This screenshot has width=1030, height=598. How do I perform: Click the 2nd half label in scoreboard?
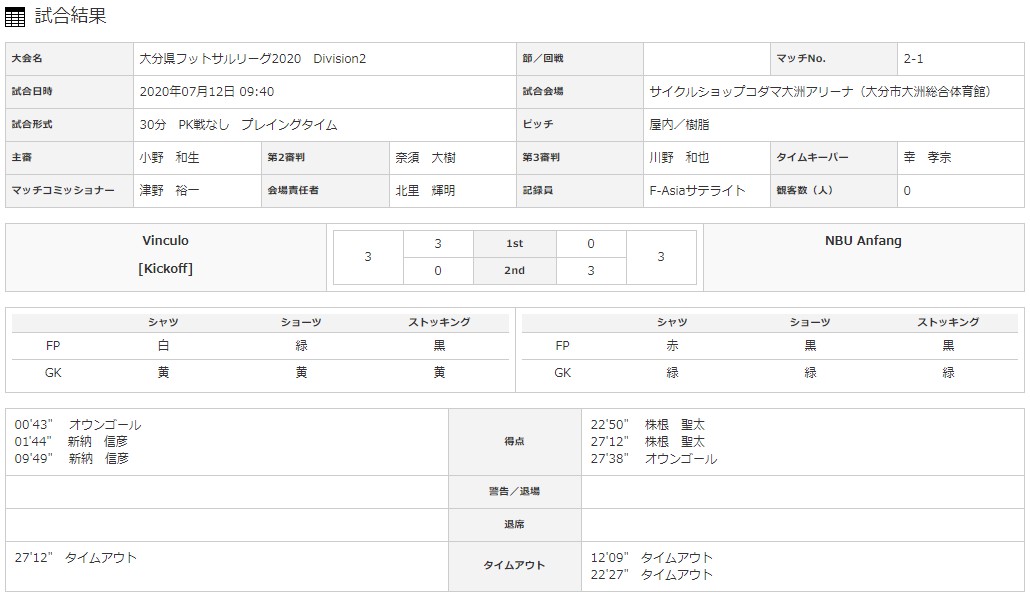[514, 270]
